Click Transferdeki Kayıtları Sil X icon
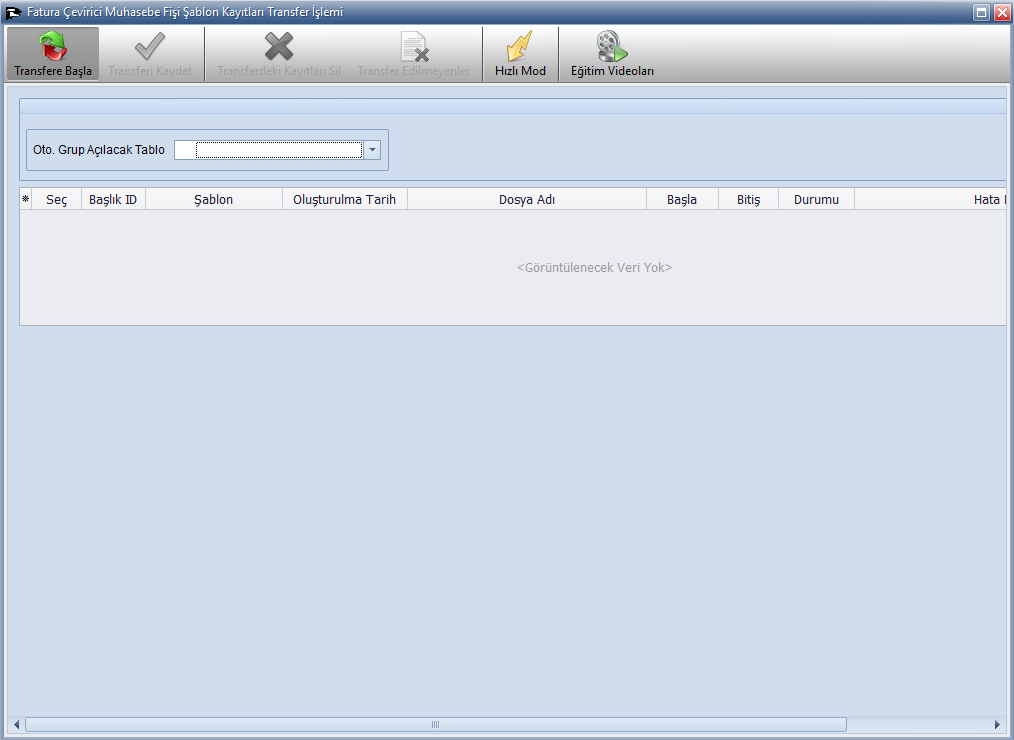1014x740 pixels. tap(279, 46)
